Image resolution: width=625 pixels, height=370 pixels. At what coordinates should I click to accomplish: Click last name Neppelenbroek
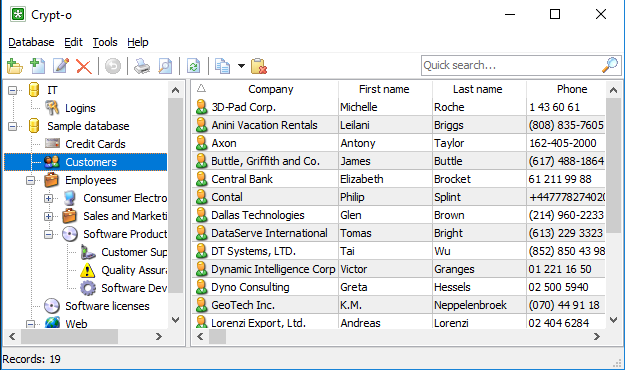pyautogui.click(x=470, y=305)
